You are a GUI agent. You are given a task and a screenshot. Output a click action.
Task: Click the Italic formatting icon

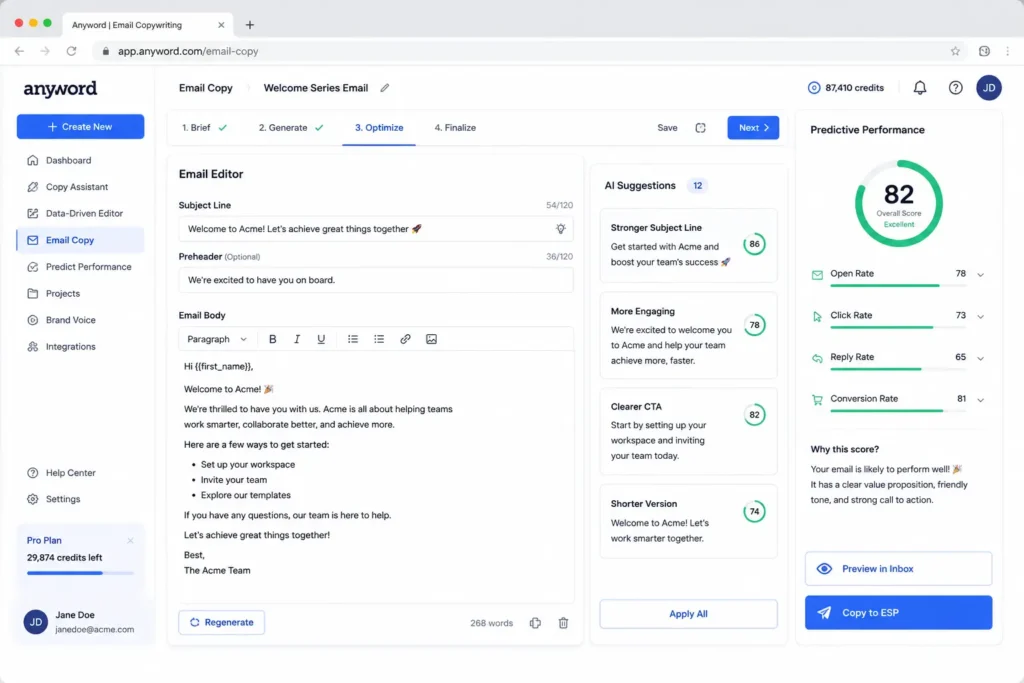coord(296,339)
